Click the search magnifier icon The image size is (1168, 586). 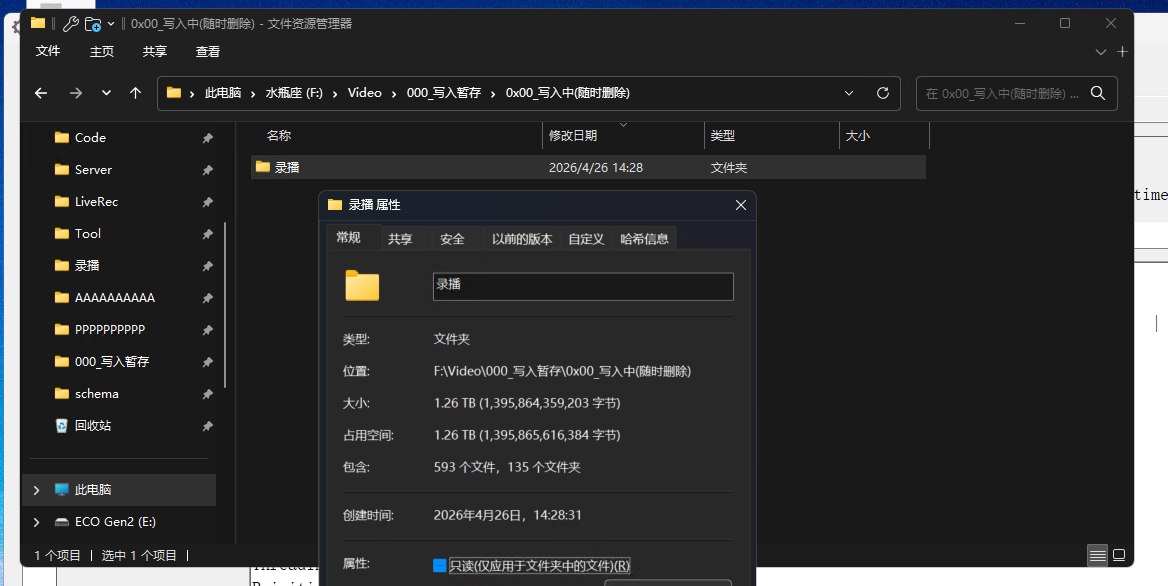1098,93
